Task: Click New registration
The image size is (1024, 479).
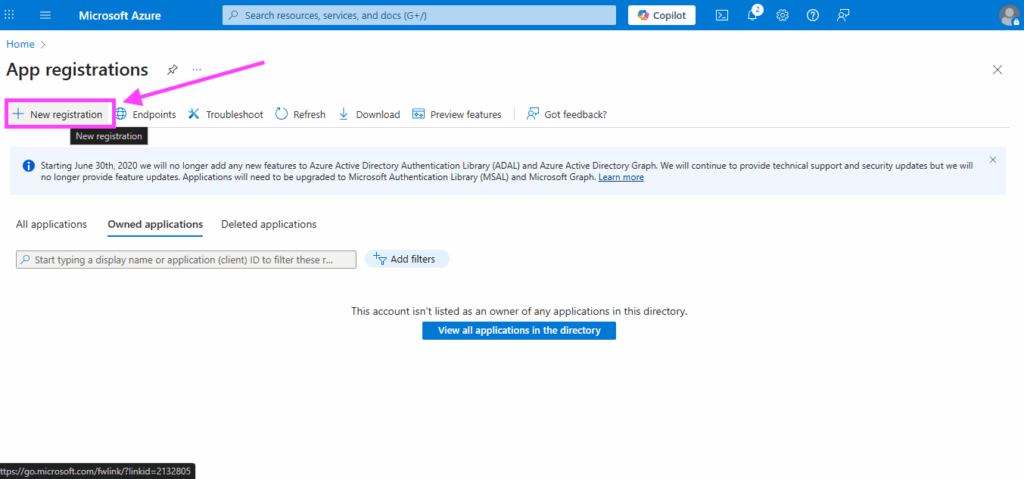Action: (x=58, y=114)
